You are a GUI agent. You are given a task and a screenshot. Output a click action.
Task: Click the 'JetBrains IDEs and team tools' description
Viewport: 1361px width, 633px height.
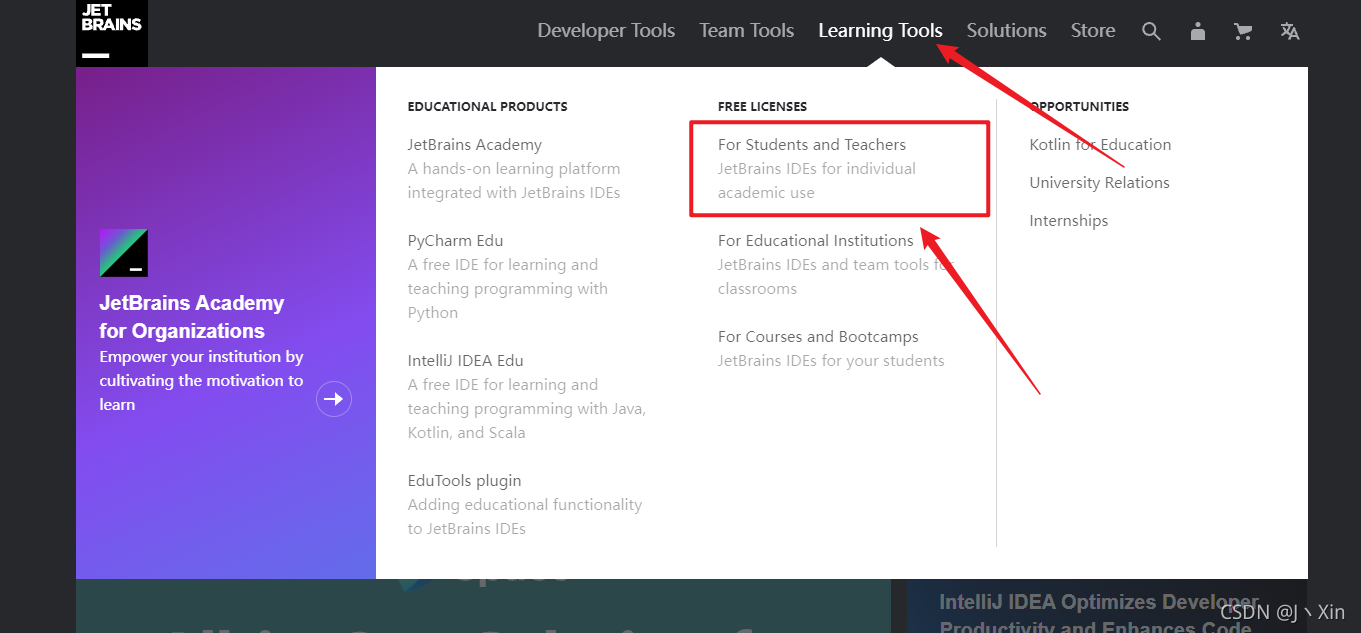click(836, 277)
